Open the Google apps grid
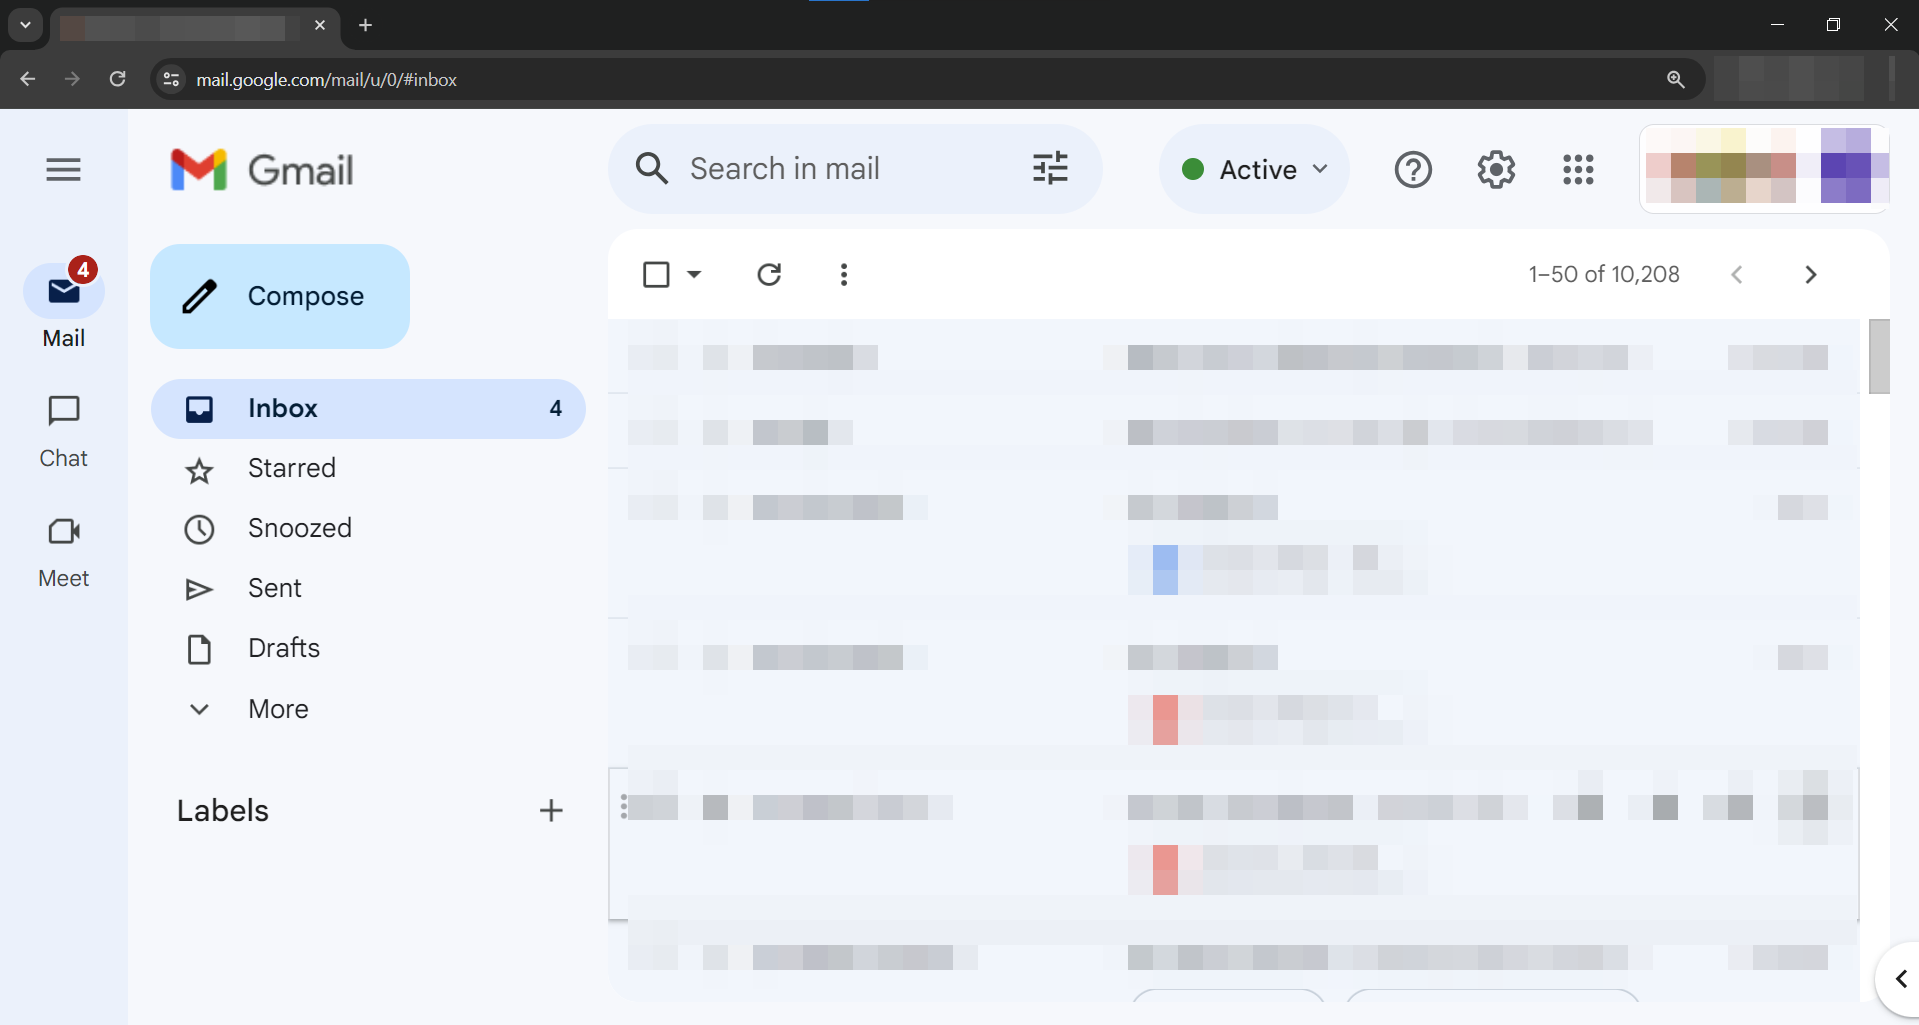The width and height of the screenshot is (1919, 1025). click(x=1578, y=170)
